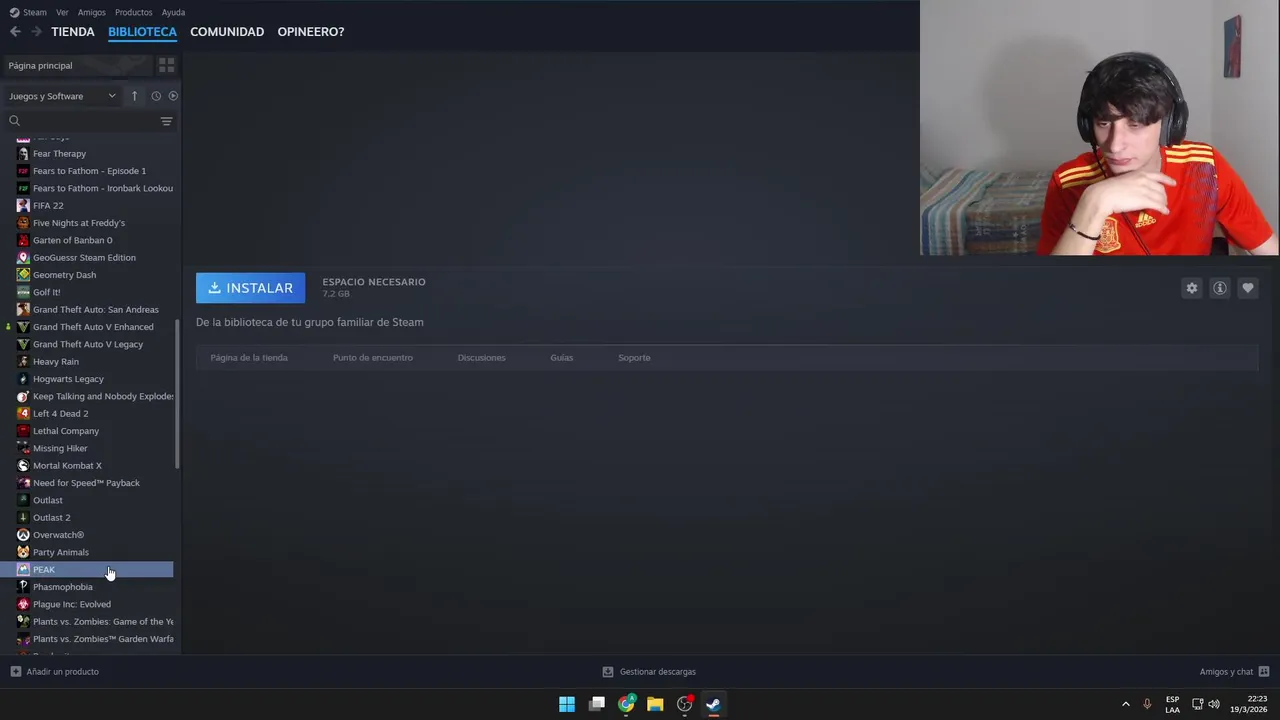
Task: Open the COMUNIDAD section
Action: (x=227, y=32)
